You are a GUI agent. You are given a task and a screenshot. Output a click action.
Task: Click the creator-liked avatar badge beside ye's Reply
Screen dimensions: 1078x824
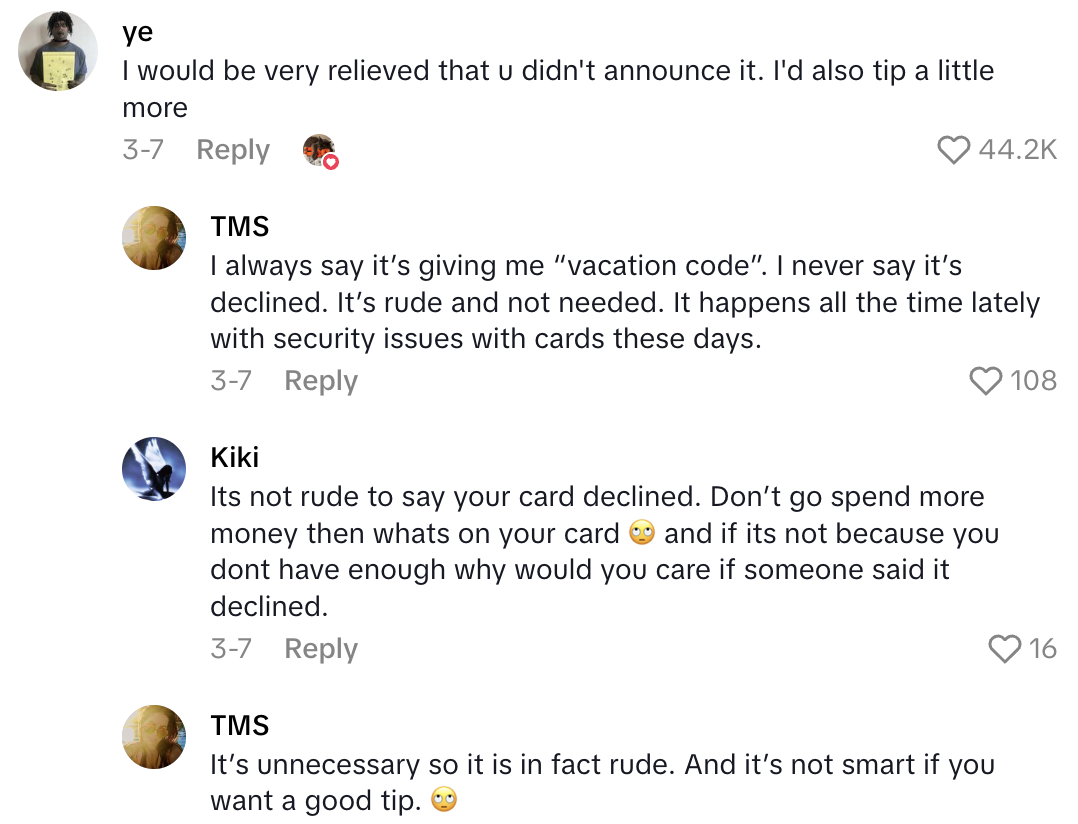pyautogui.click(x=319, y=151)
